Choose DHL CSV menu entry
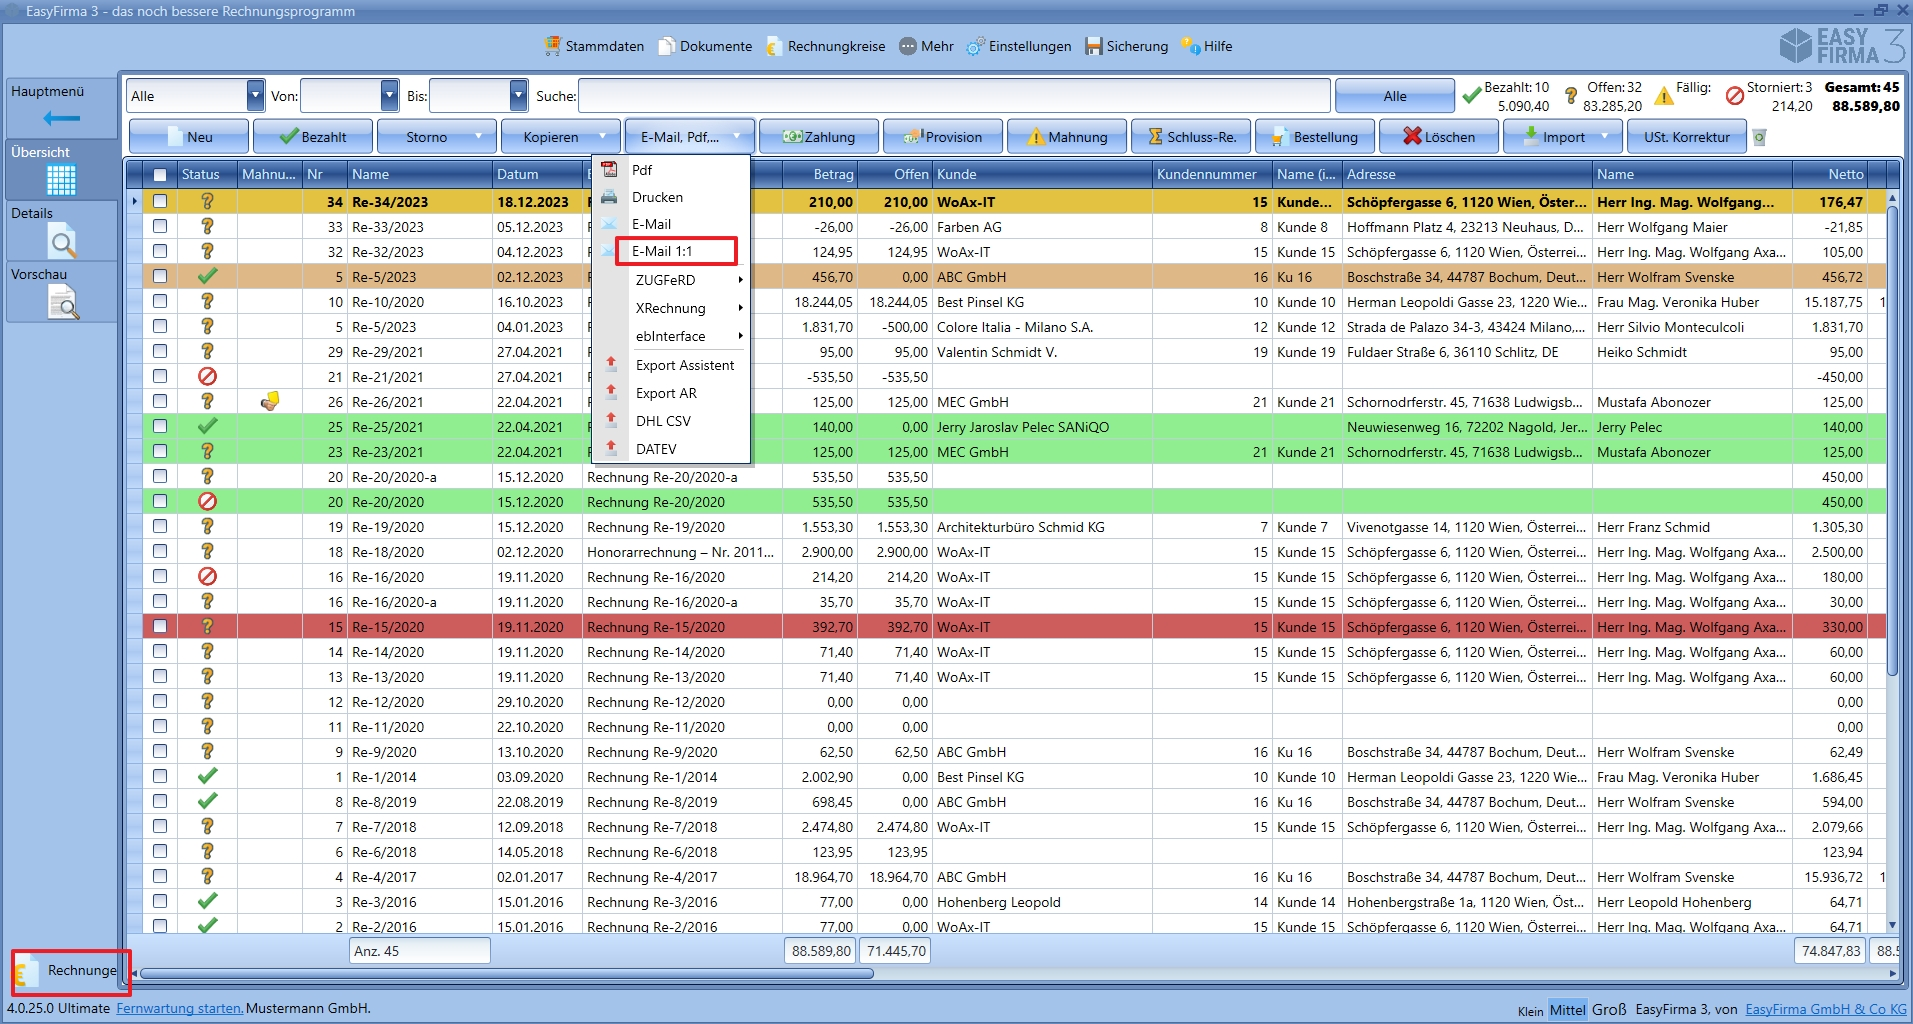The width and height of the screenshot is (1913, 1024). point(671,421)
